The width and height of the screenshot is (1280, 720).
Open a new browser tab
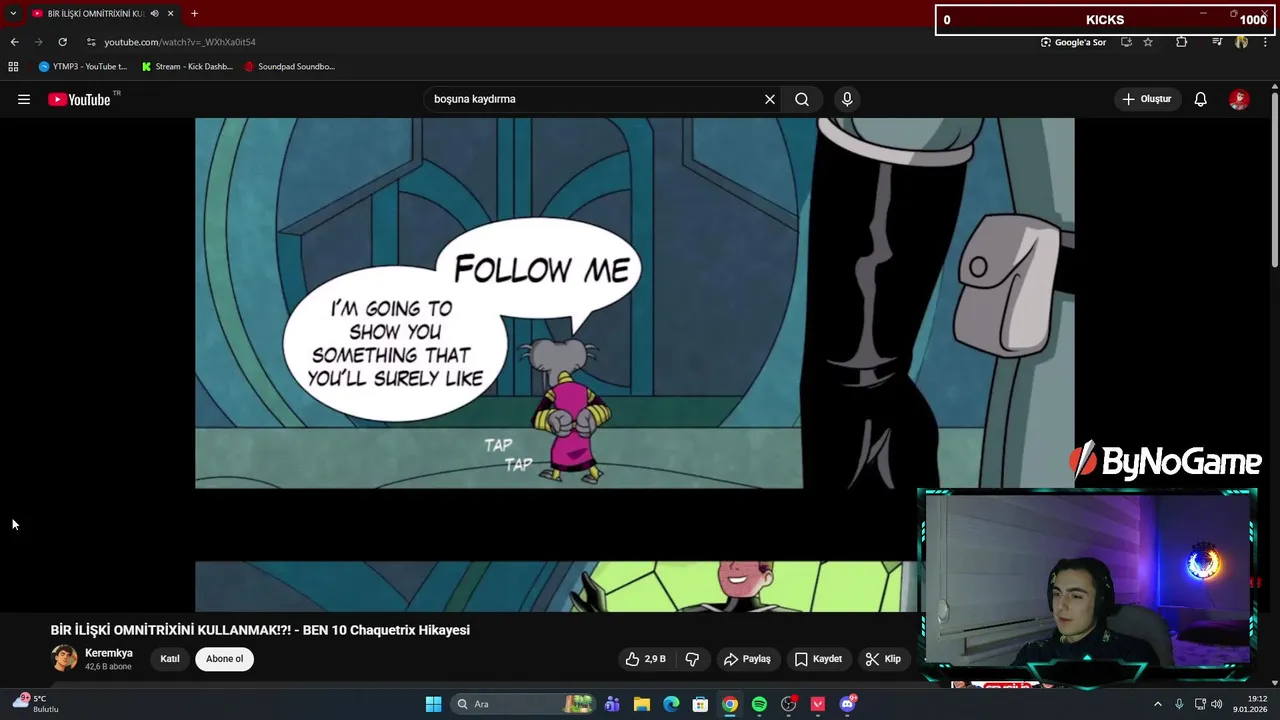point(194,13)
